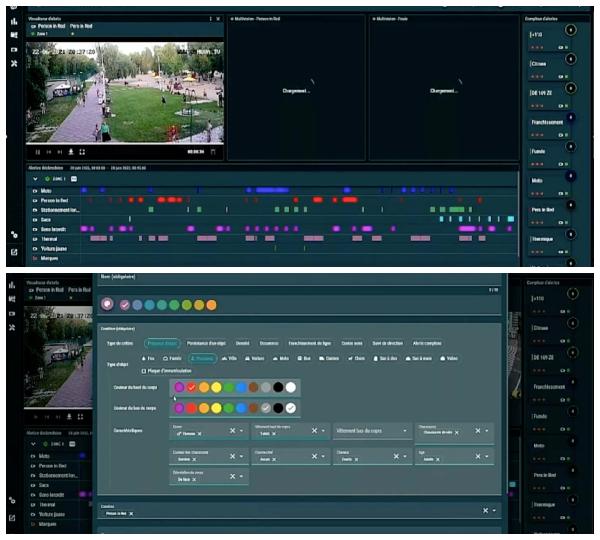Choose the Chien object type icon
This screenshot has width=600, height=540.
tap(357, 357)
